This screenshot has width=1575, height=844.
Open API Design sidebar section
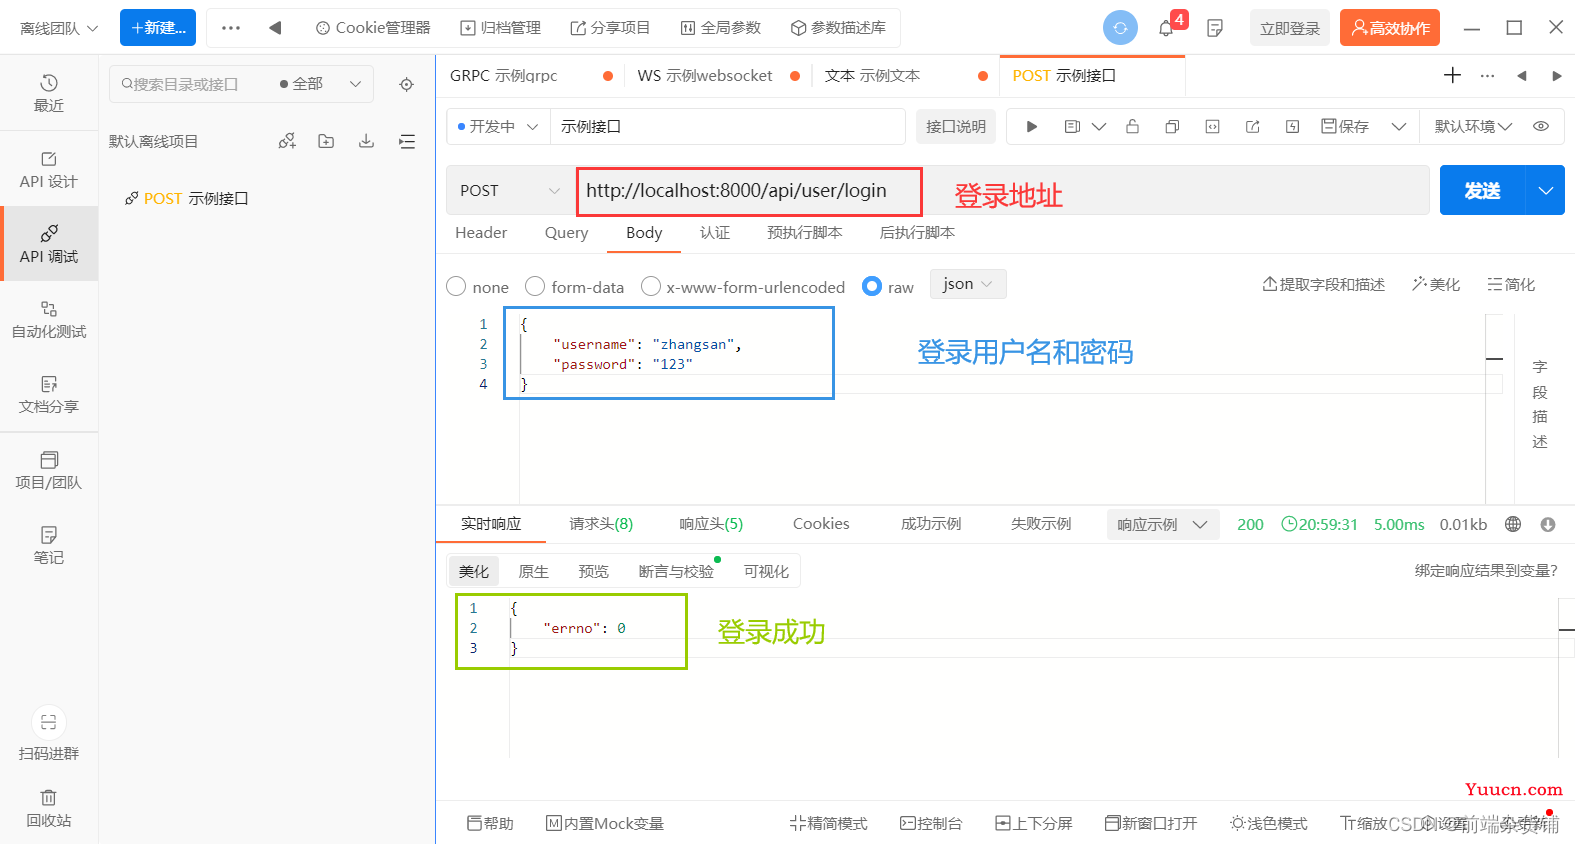click(x=49, y=169)
